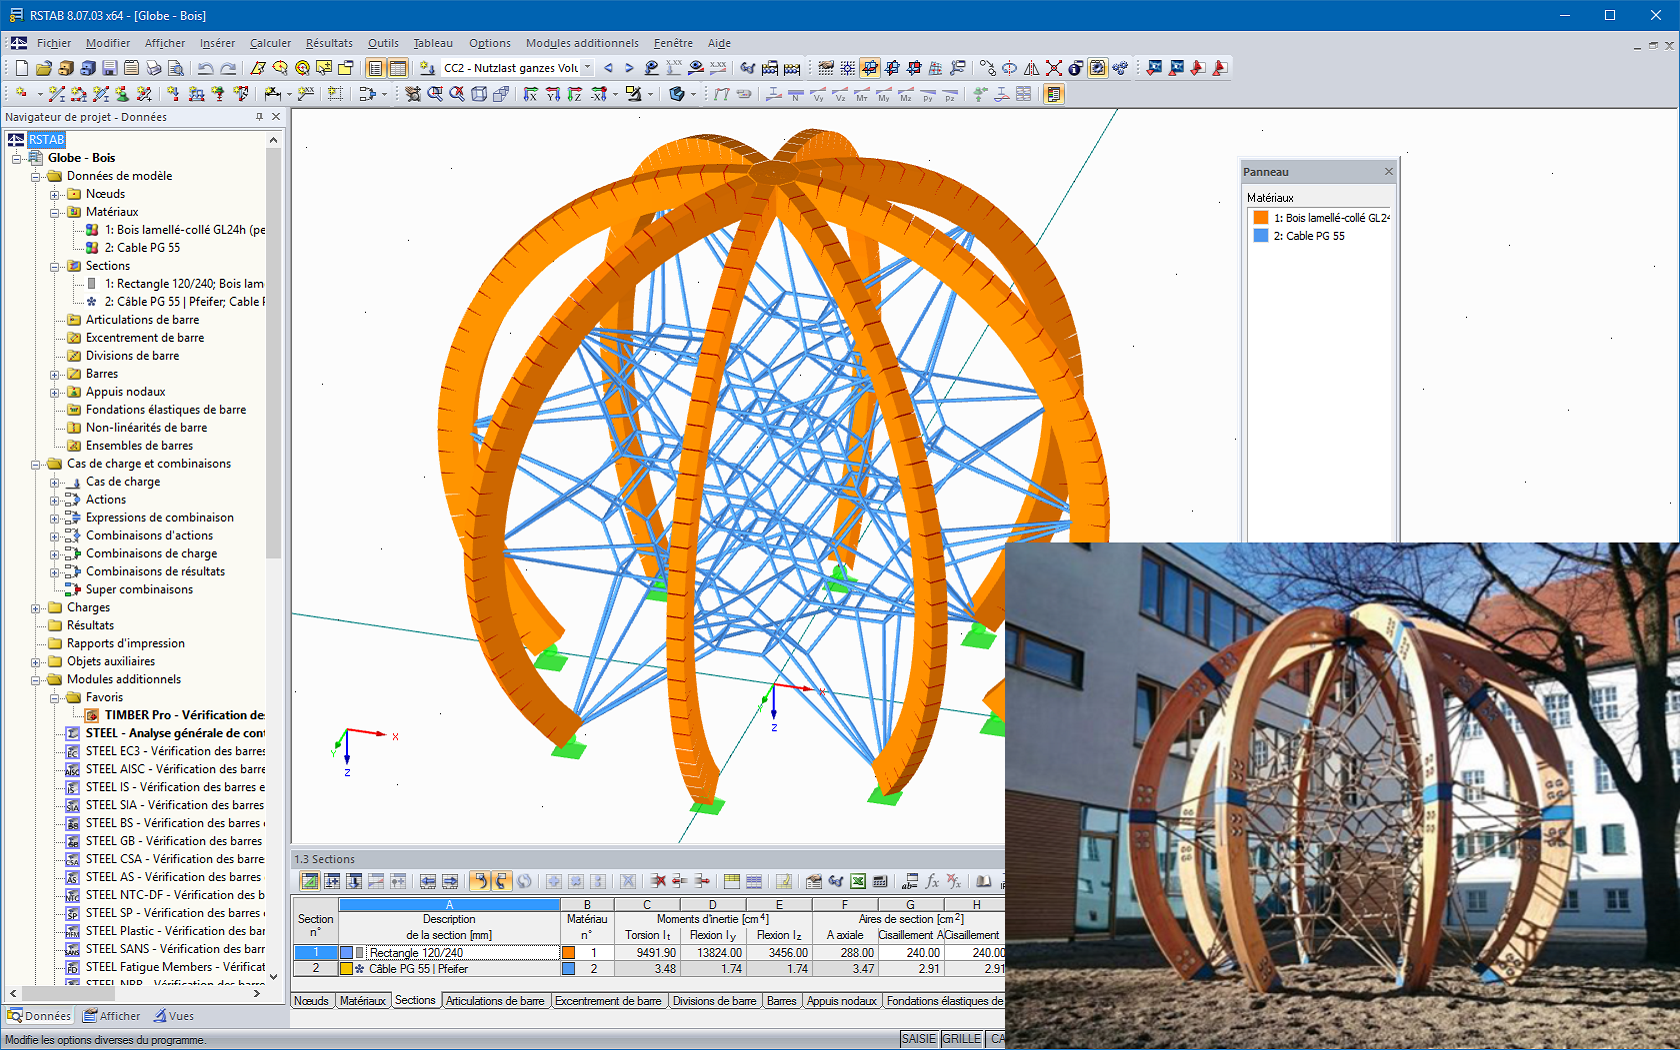Redo the action in the toolbar
The height and width of the screenshot is (1050, 1680).
[228, 68]
